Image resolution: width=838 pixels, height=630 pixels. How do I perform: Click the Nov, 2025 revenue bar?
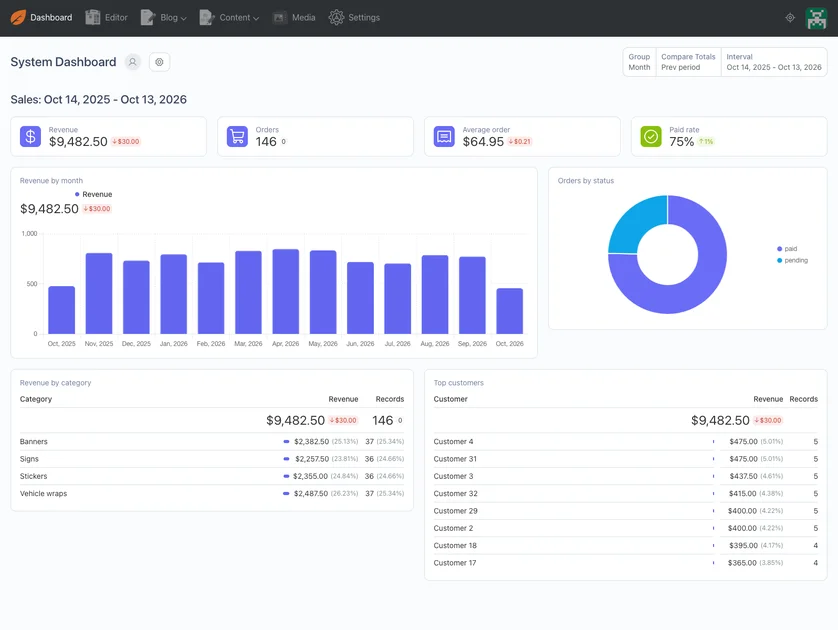(x=99, y=293)
